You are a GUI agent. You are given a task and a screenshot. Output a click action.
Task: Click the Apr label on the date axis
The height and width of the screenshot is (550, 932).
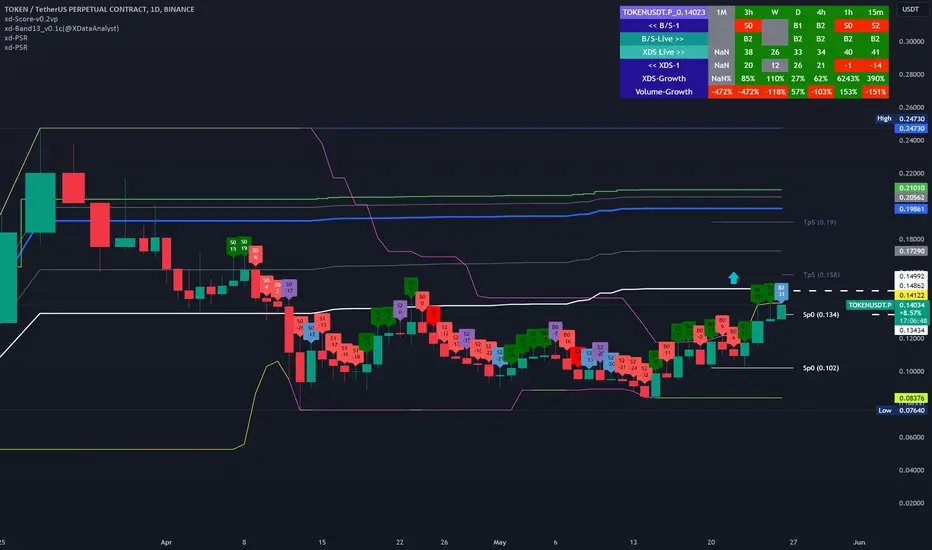166,542
